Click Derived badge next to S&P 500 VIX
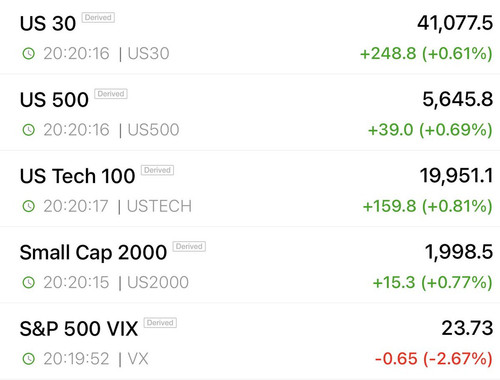Screen dimensions: 500x380 pyautogui.click(x=160, y=323)
